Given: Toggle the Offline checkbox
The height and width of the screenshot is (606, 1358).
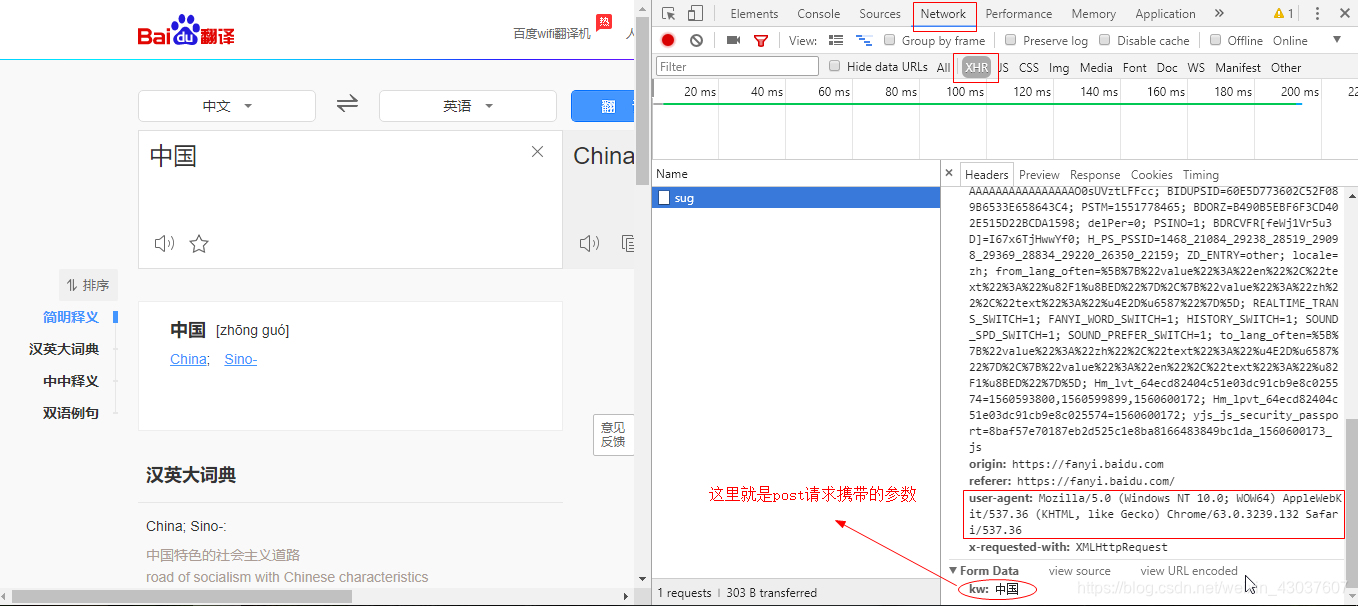Looking at the screenshot, I should pyautogui.click(x=1215, y=41).
